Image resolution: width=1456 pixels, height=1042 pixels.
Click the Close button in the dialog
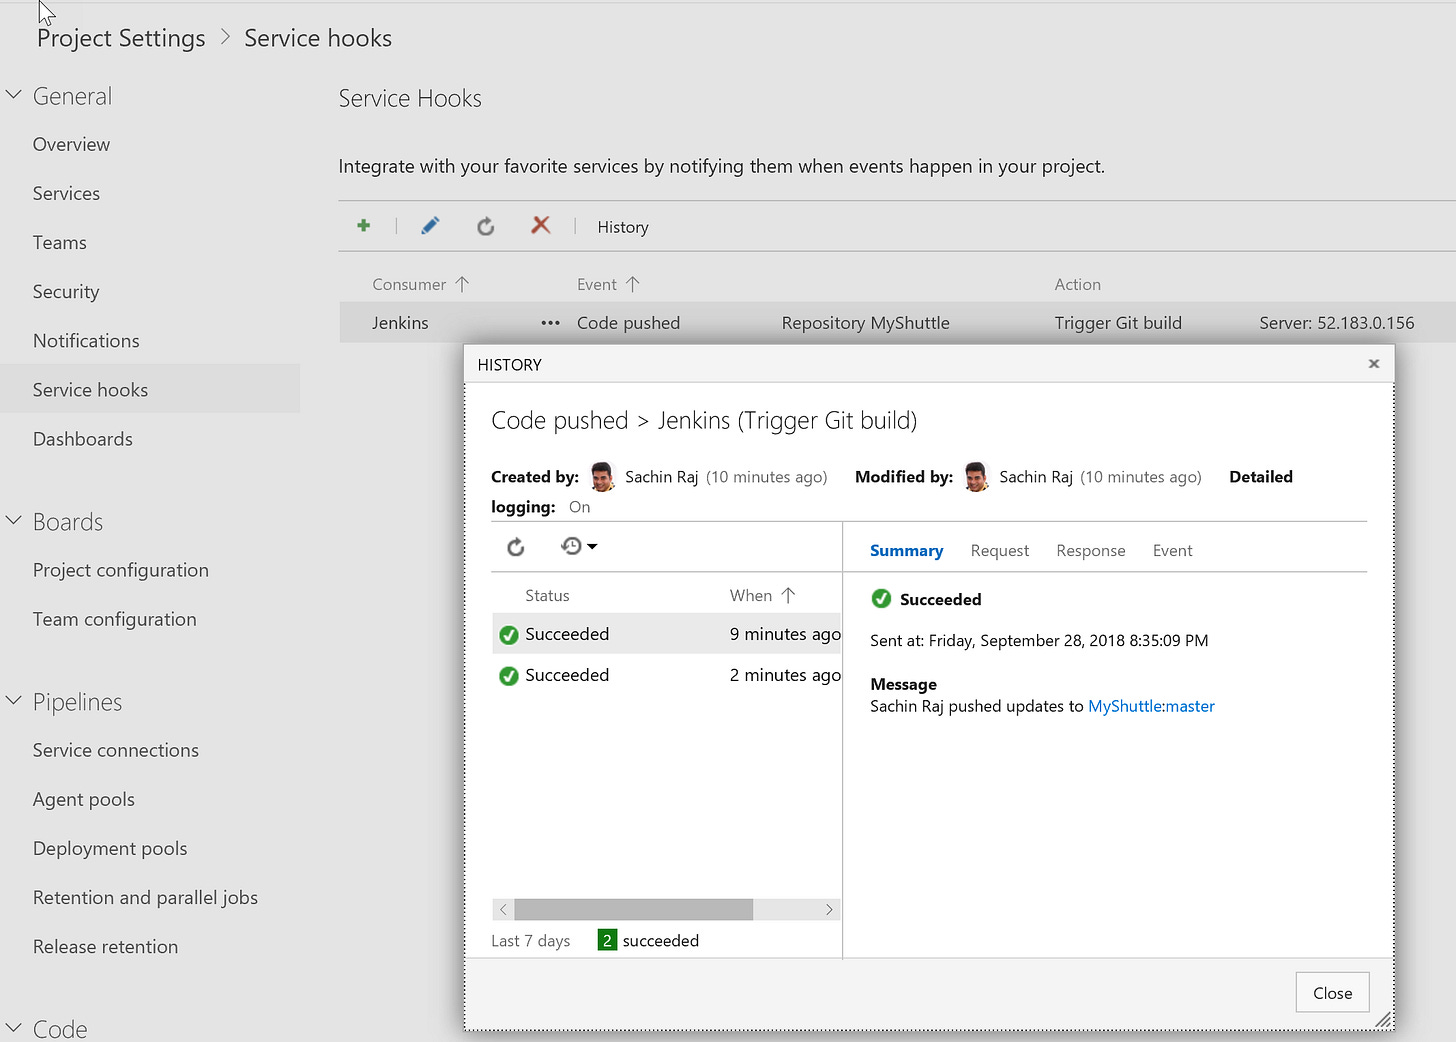coord(1332,992)
